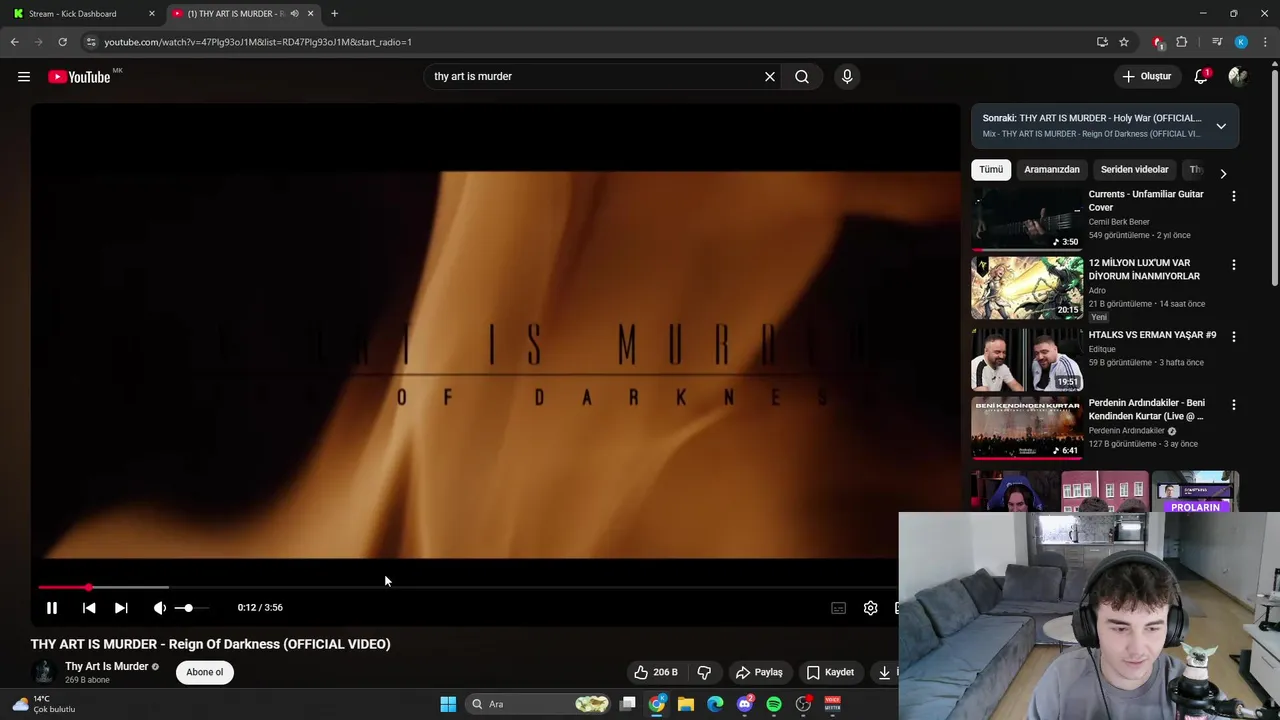1280x720 pixels.
Task: Bookmark this page with the star
Action: coord(1124,42)
